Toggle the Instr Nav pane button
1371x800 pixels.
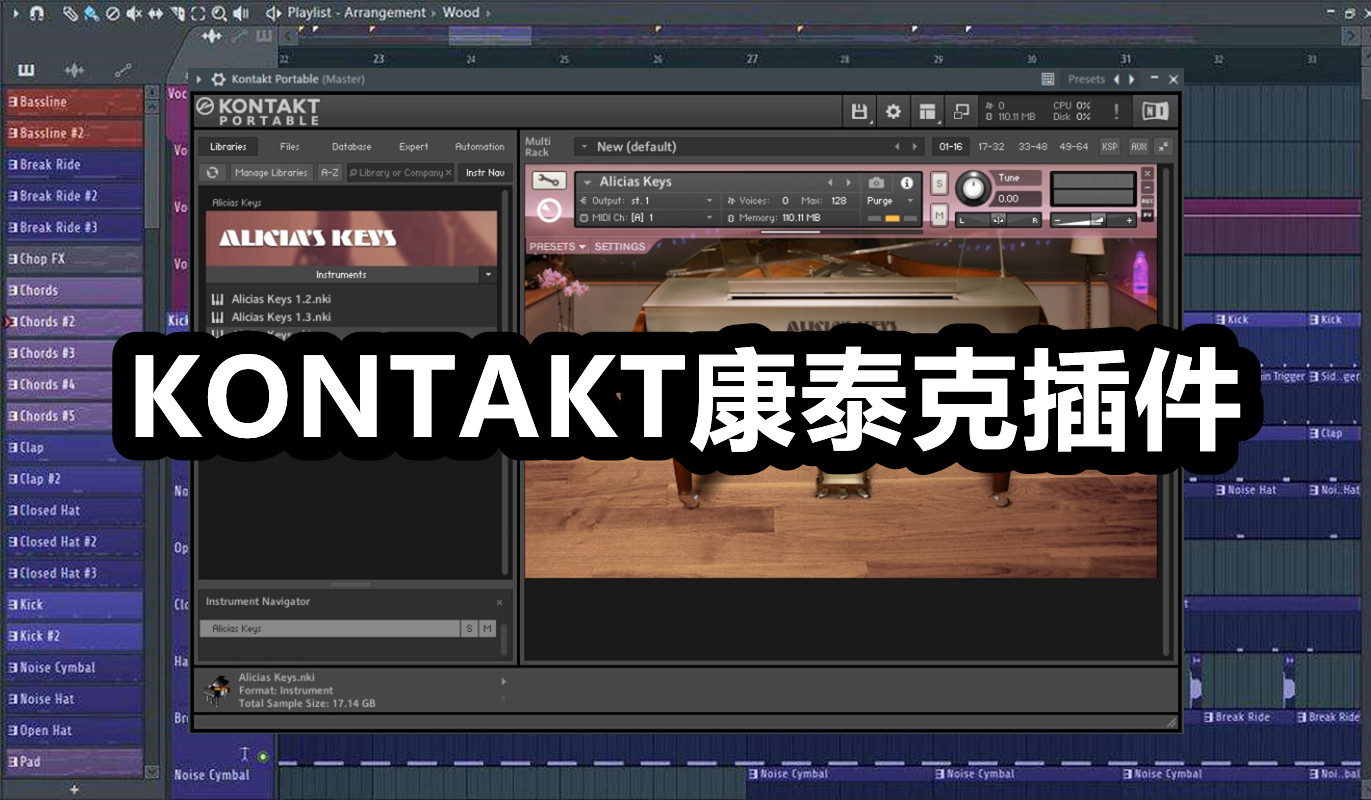tap(485, 173)
